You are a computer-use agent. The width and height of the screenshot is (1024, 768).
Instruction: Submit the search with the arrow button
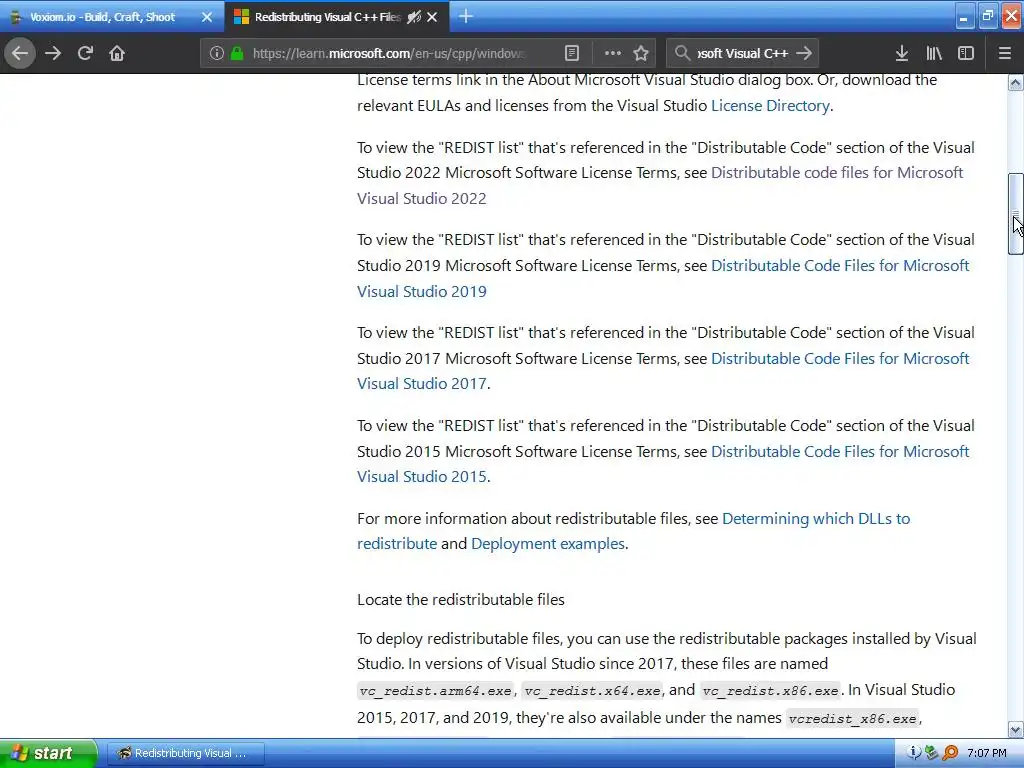805,53
